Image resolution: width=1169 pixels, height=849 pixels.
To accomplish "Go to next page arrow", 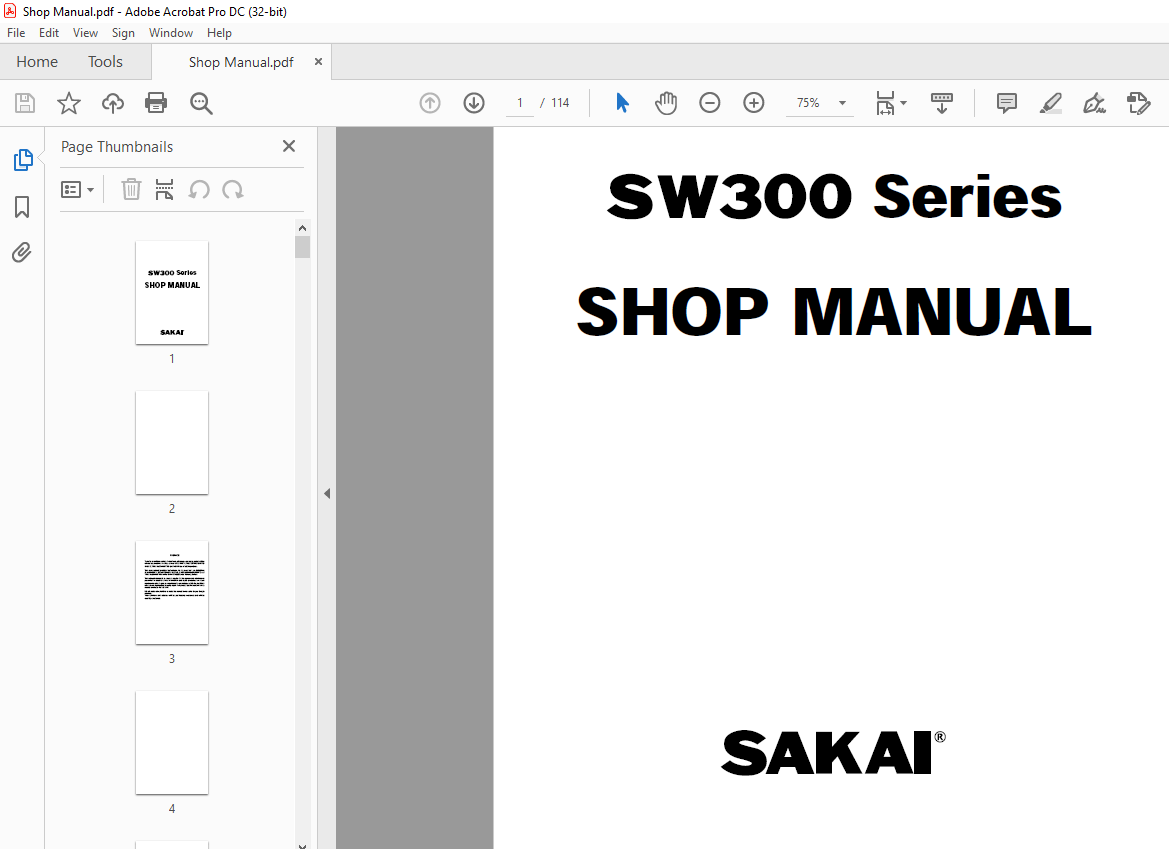I will tap(474, 103).
